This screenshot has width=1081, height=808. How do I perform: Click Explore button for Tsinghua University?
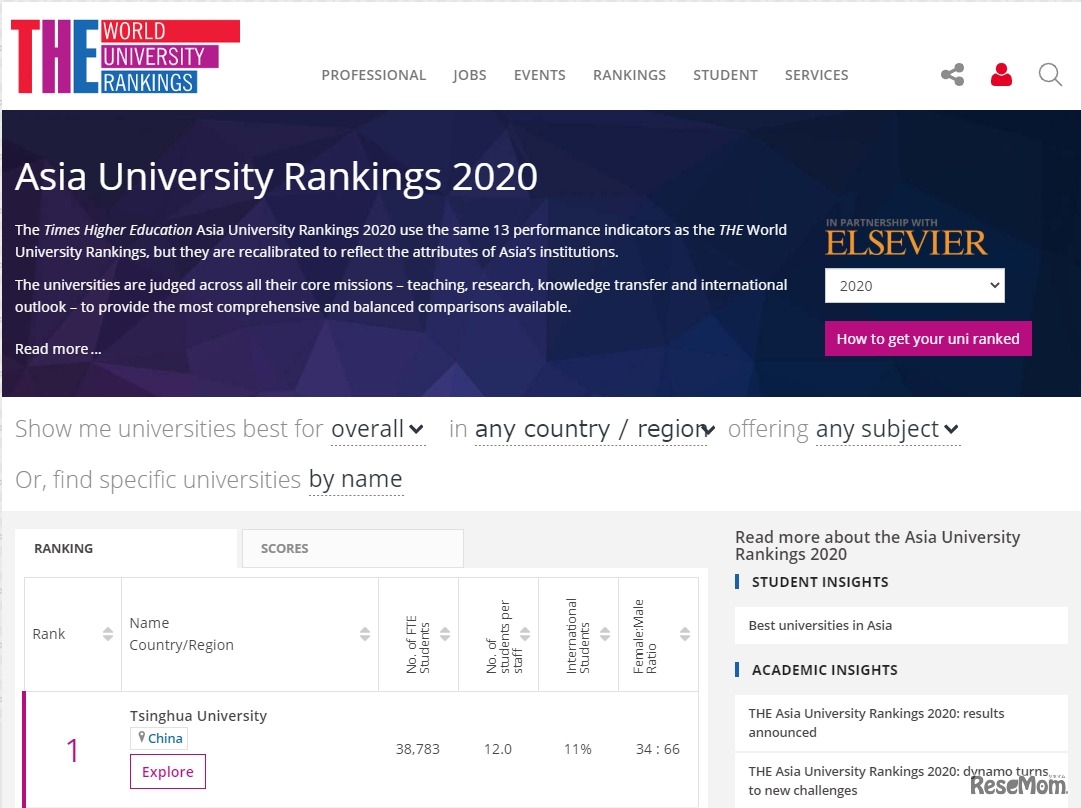(x=168, y=772)
